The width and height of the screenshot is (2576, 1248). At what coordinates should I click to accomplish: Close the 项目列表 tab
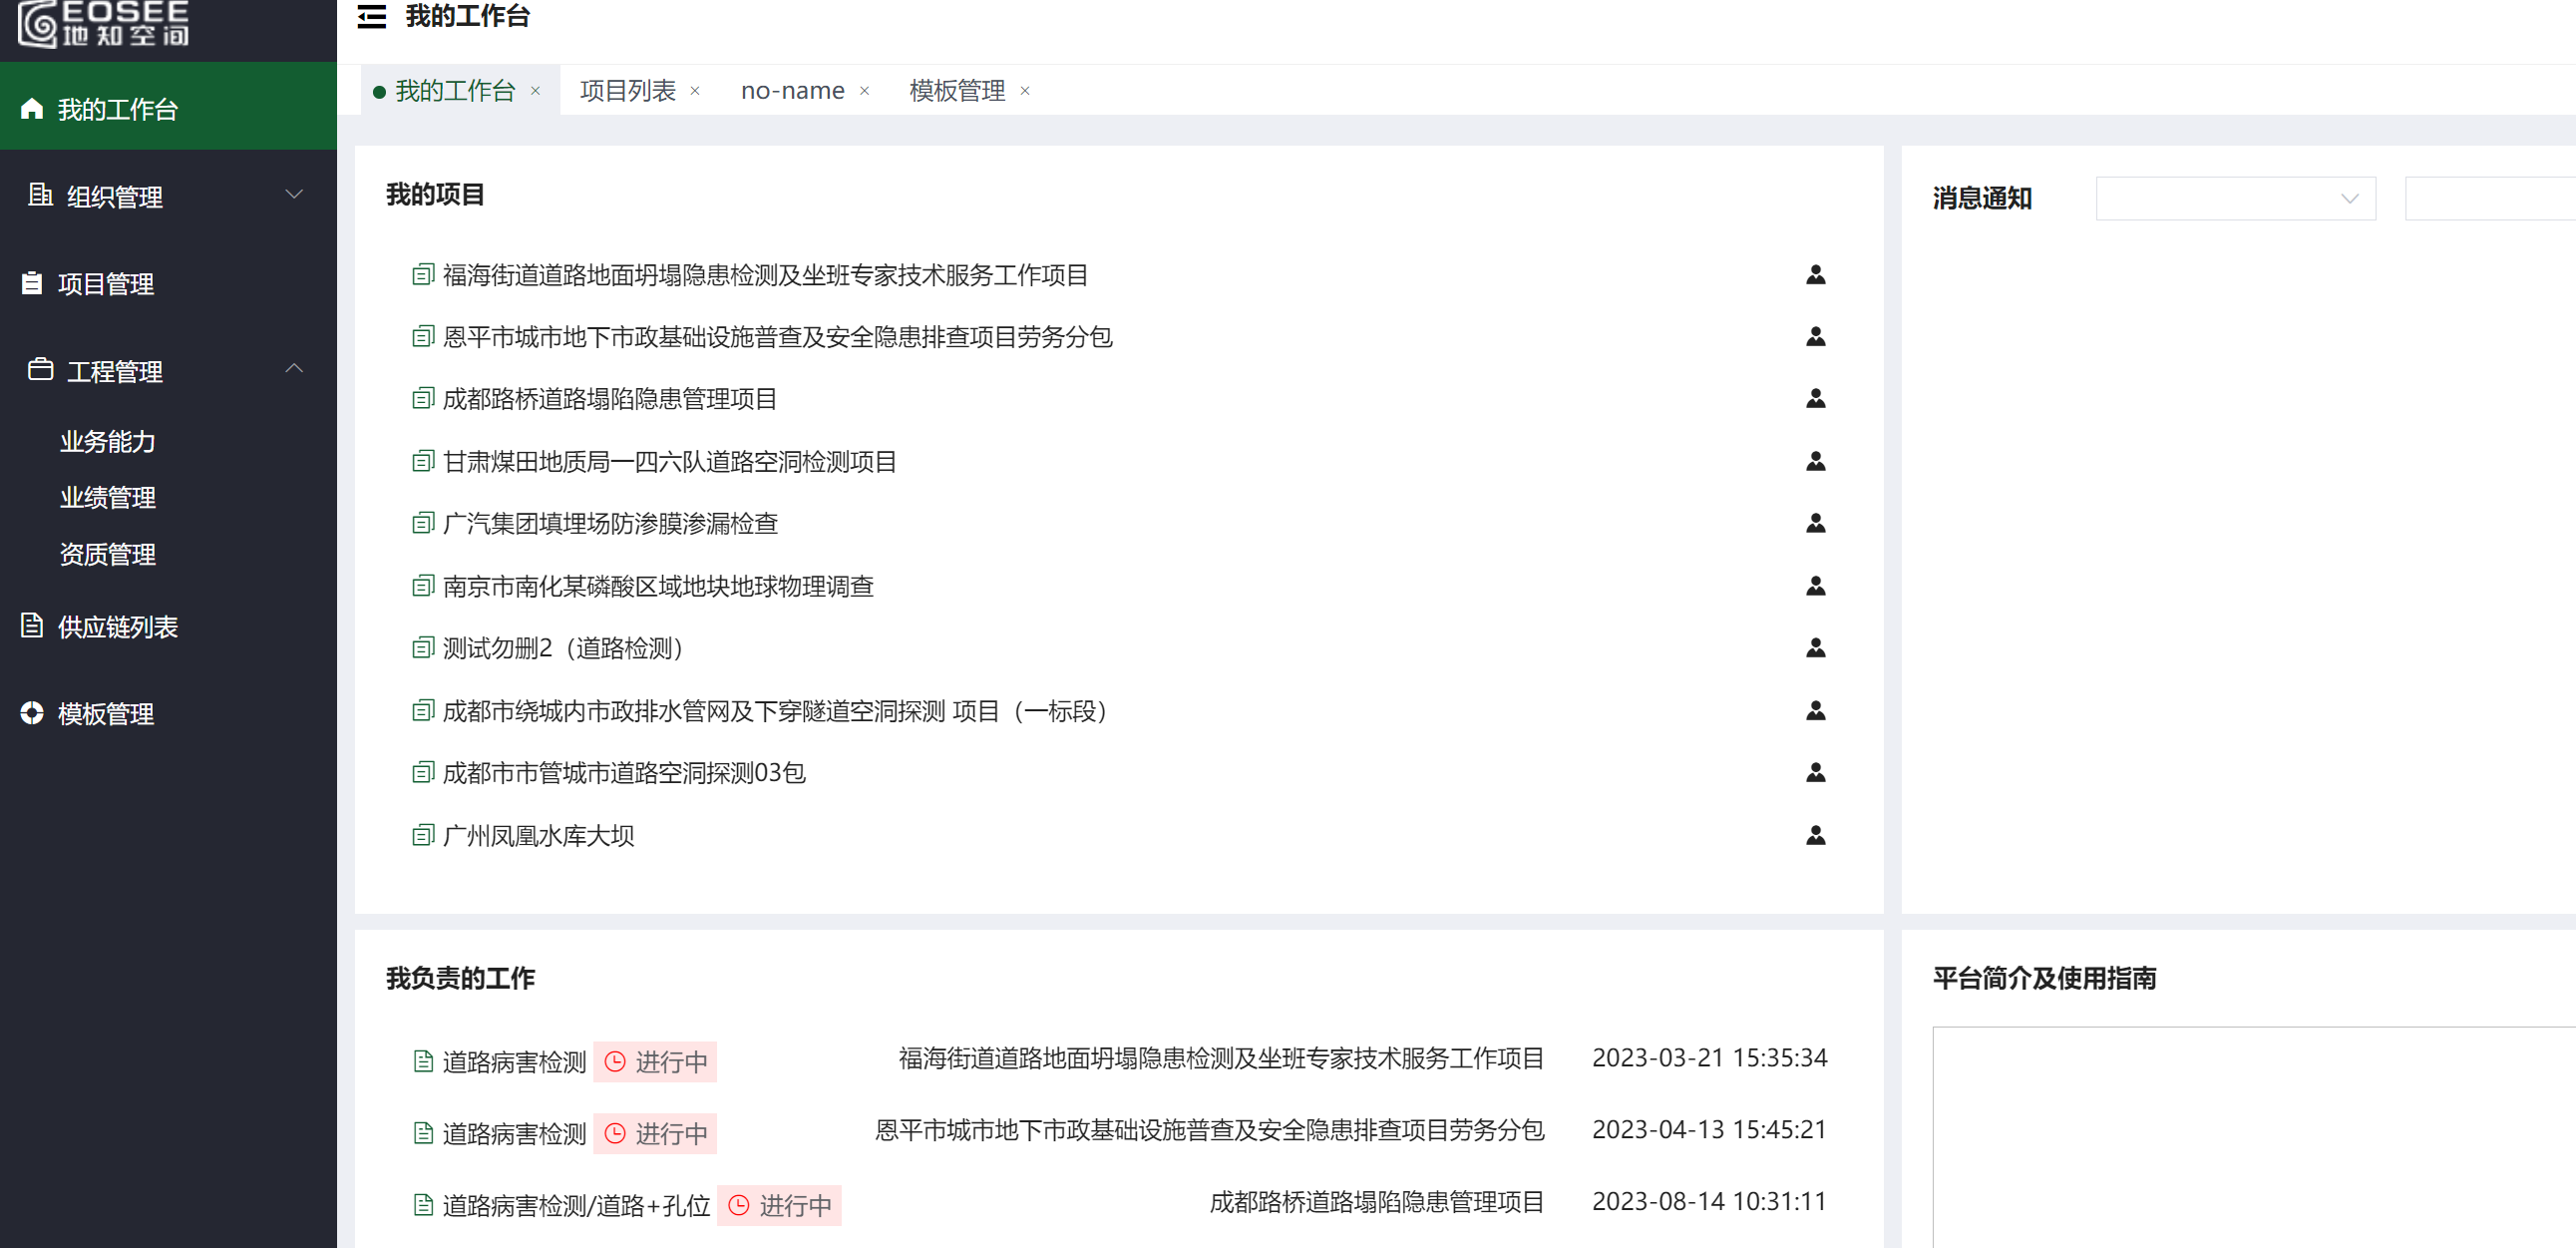click(695, 91)
